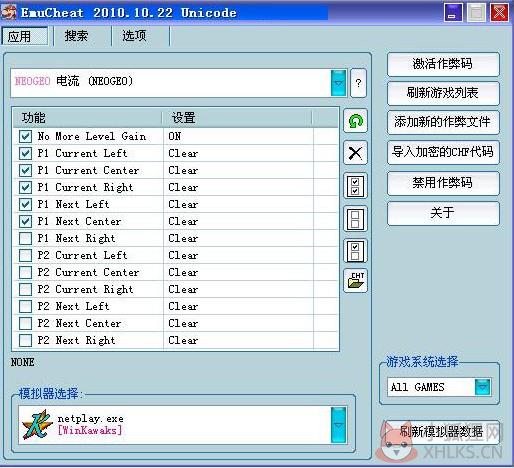The image size is (514, 468).
Task: Open the netplay.exe emulator dropdown arrow
Action: coord(338,425)
